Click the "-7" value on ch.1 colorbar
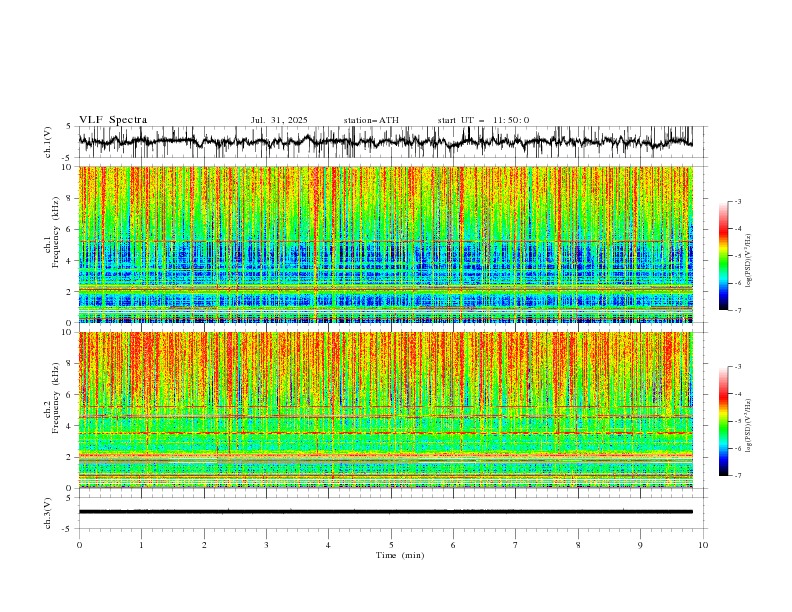The height and width of the screenshot is (612, 792). point(737,310)
